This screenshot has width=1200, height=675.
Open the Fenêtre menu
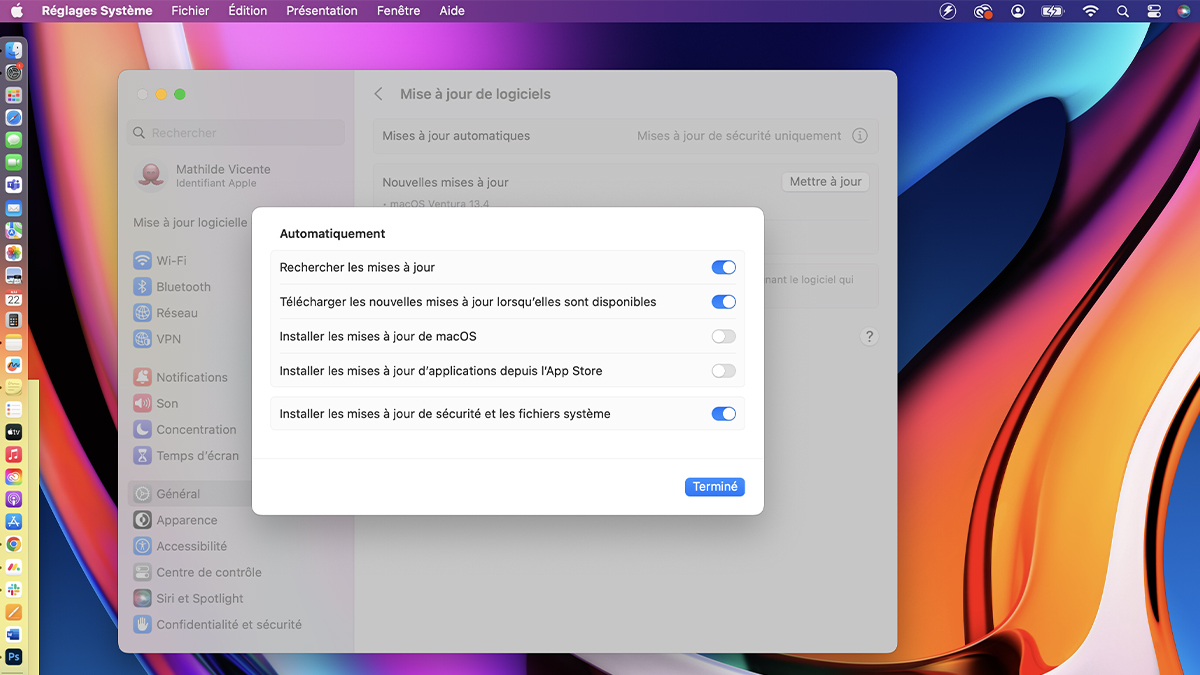tap(399, 11)
